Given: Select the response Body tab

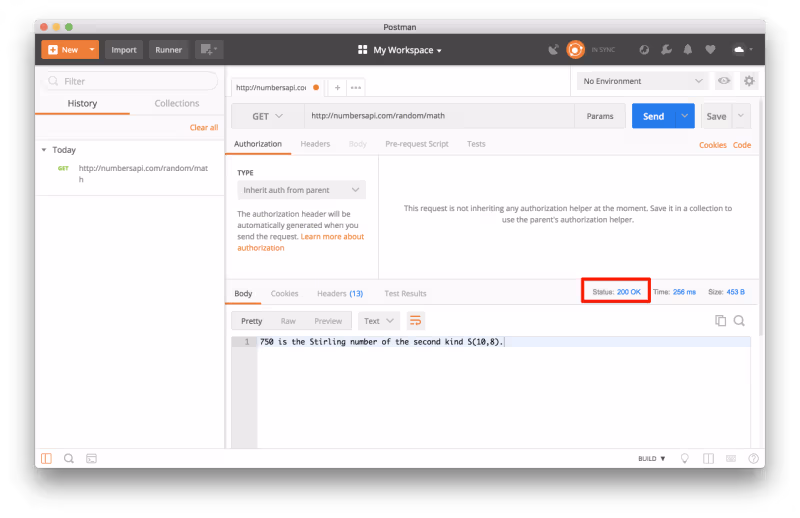Looking at the screenshot, I should 243,293.
